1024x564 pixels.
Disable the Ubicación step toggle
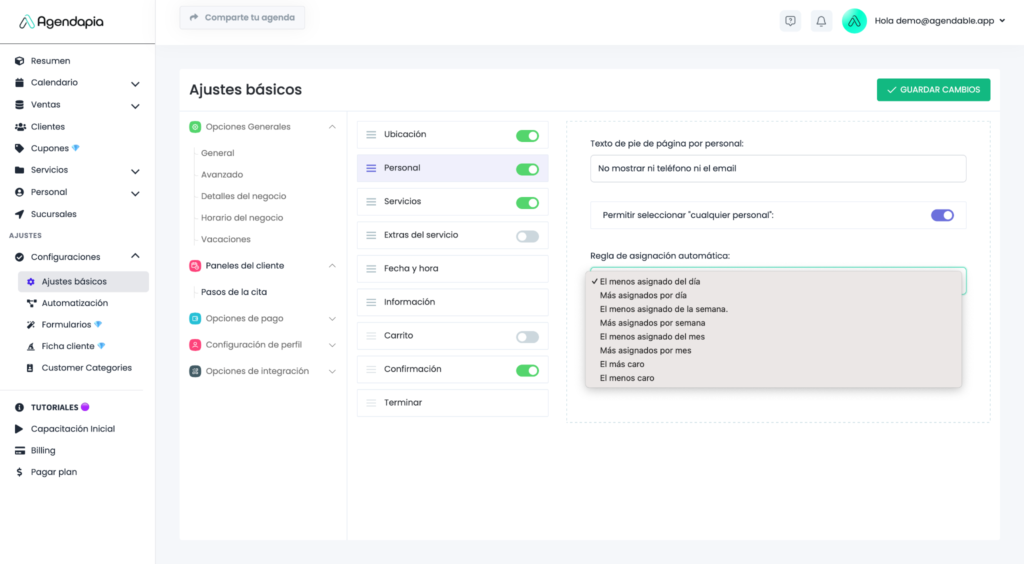[x=527, y=136]
